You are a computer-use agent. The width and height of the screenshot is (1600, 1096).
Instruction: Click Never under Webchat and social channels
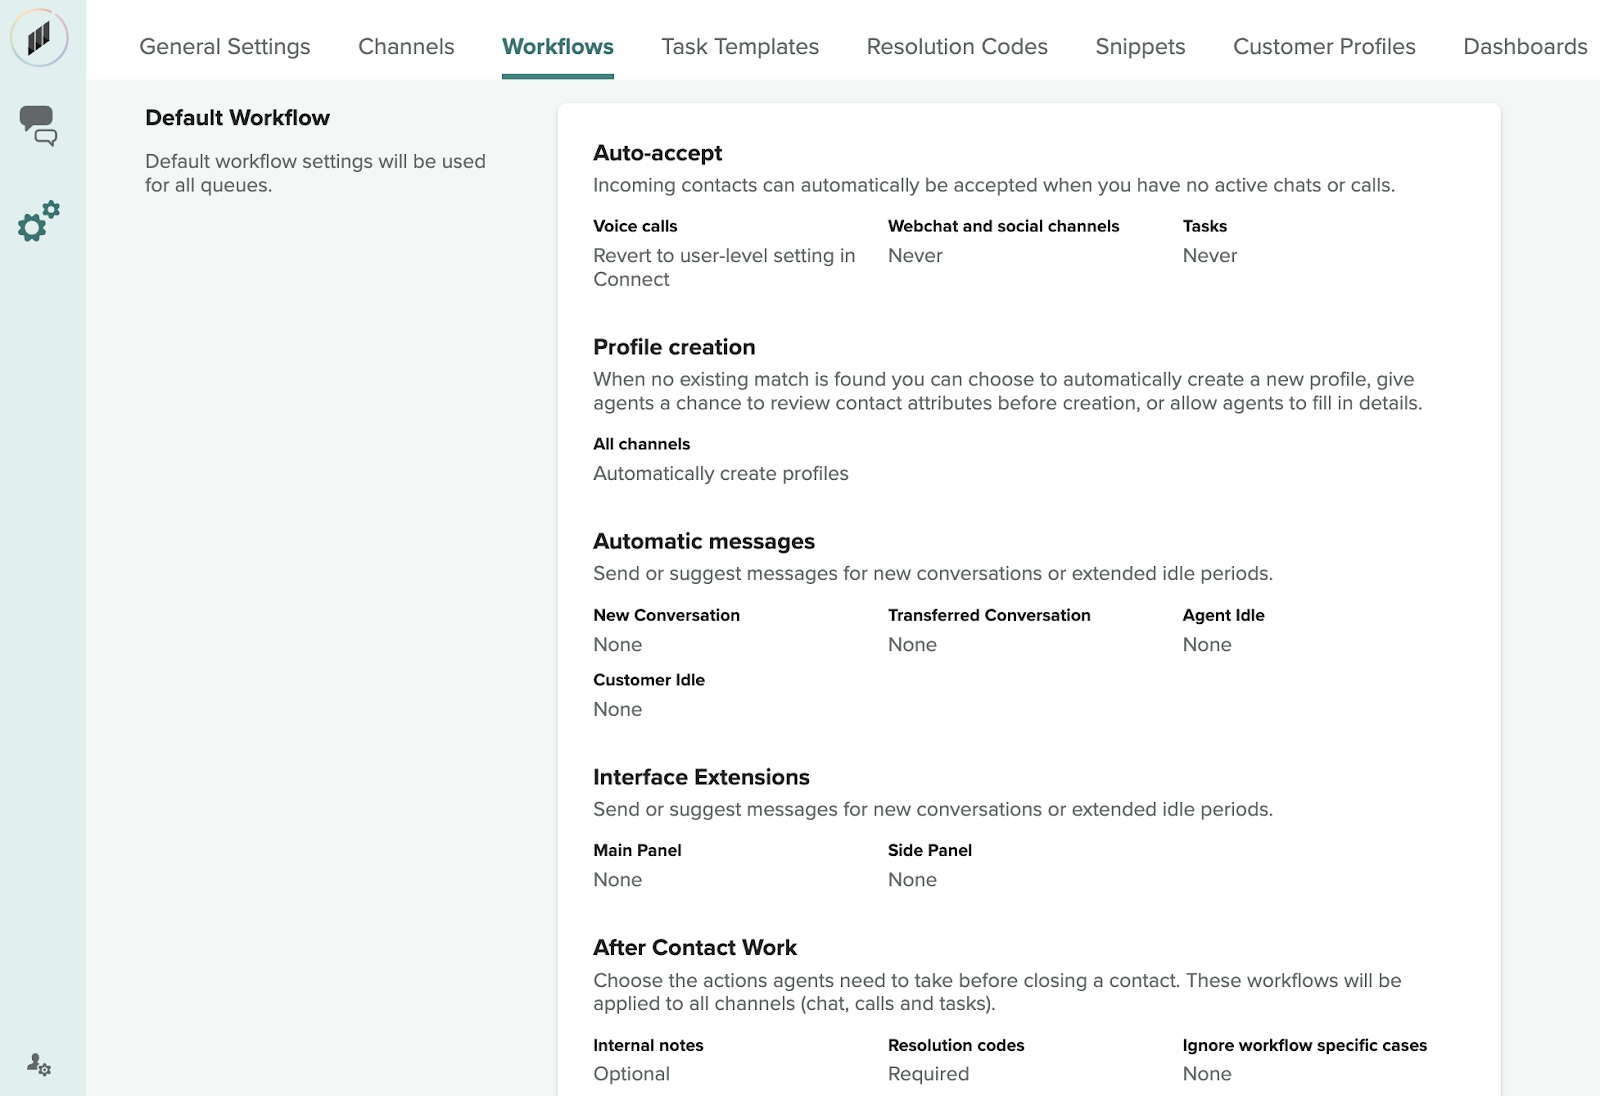click(x=915, y=255)
